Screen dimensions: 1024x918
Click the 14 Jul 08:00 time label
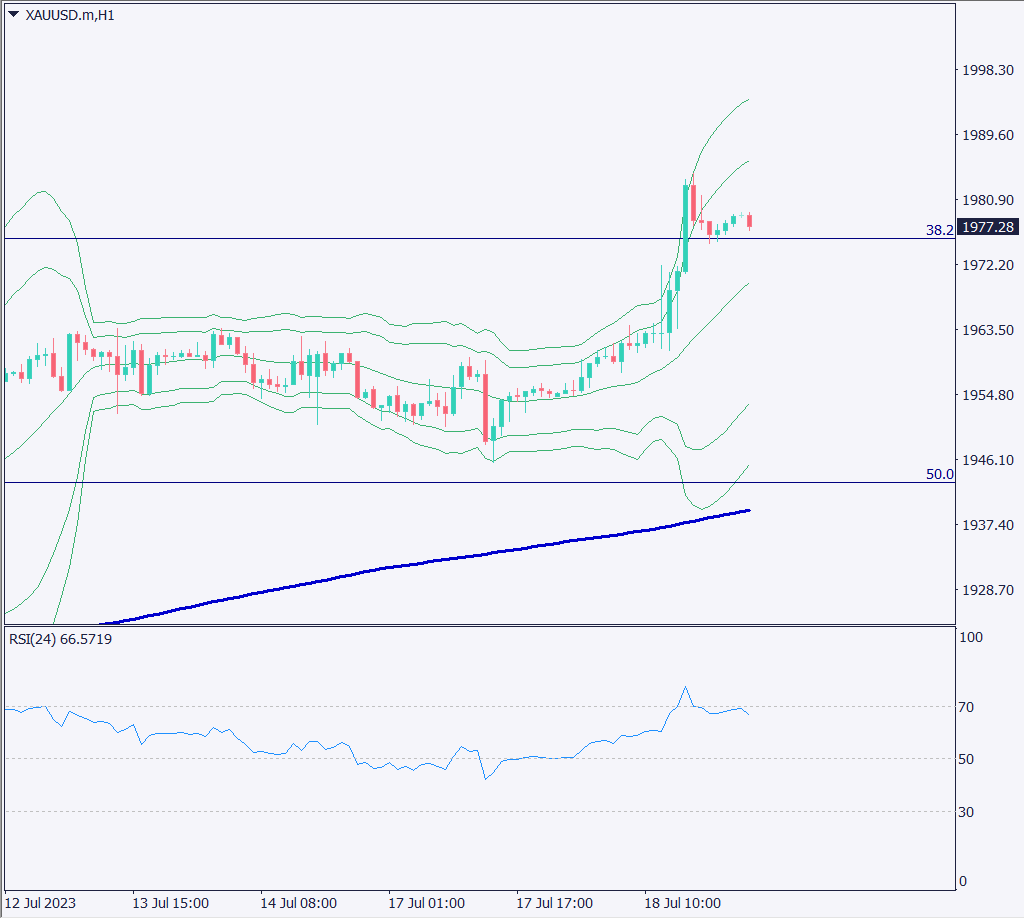(298, 903)
